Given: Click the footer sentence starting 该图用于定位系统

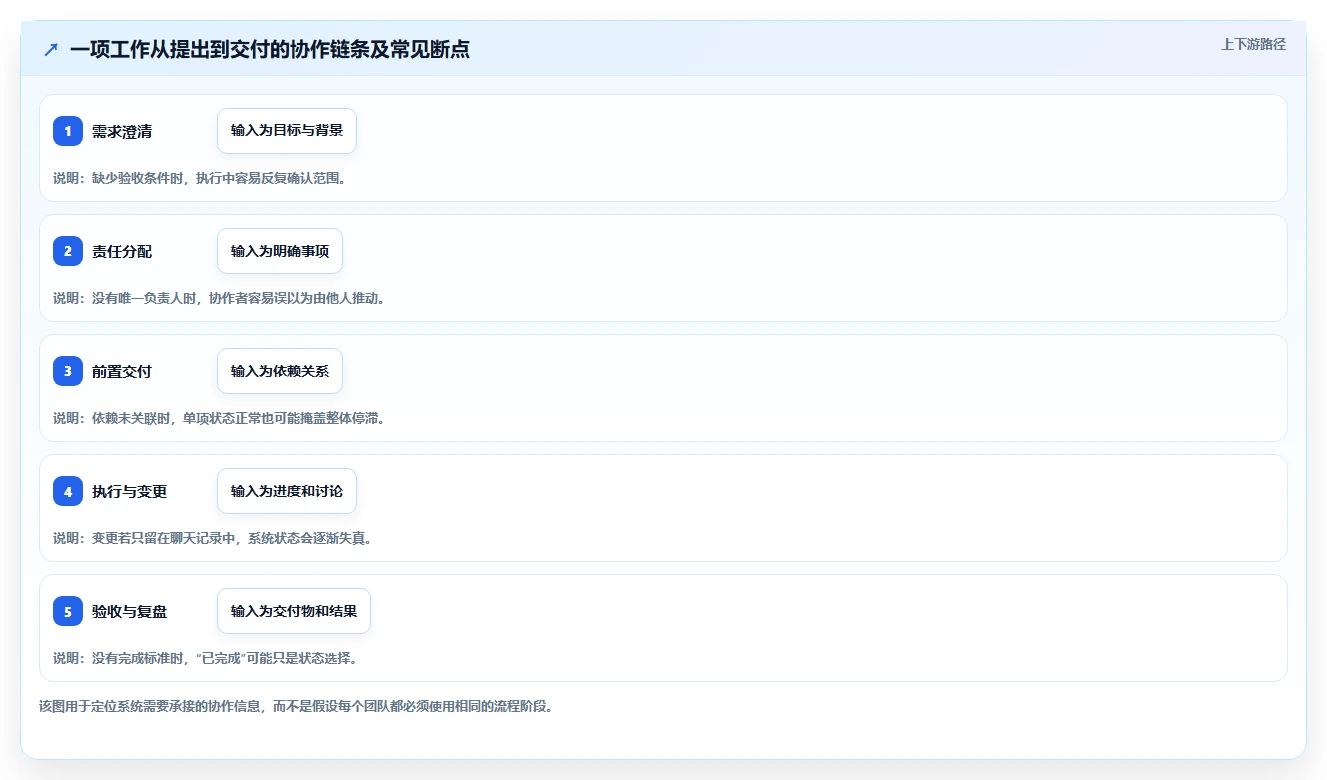Looking at the screenshot, I should tap(296, 706).
